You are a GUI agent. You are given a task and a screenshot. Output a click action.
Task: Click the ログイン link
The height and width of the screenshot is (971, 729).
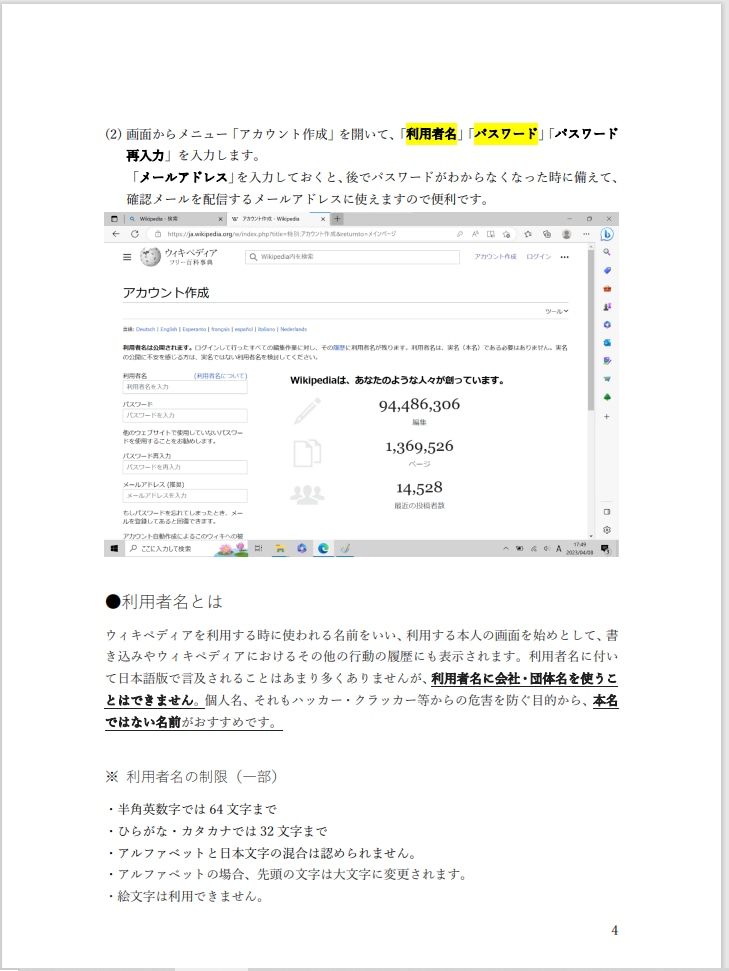click(x=538, y=256)
